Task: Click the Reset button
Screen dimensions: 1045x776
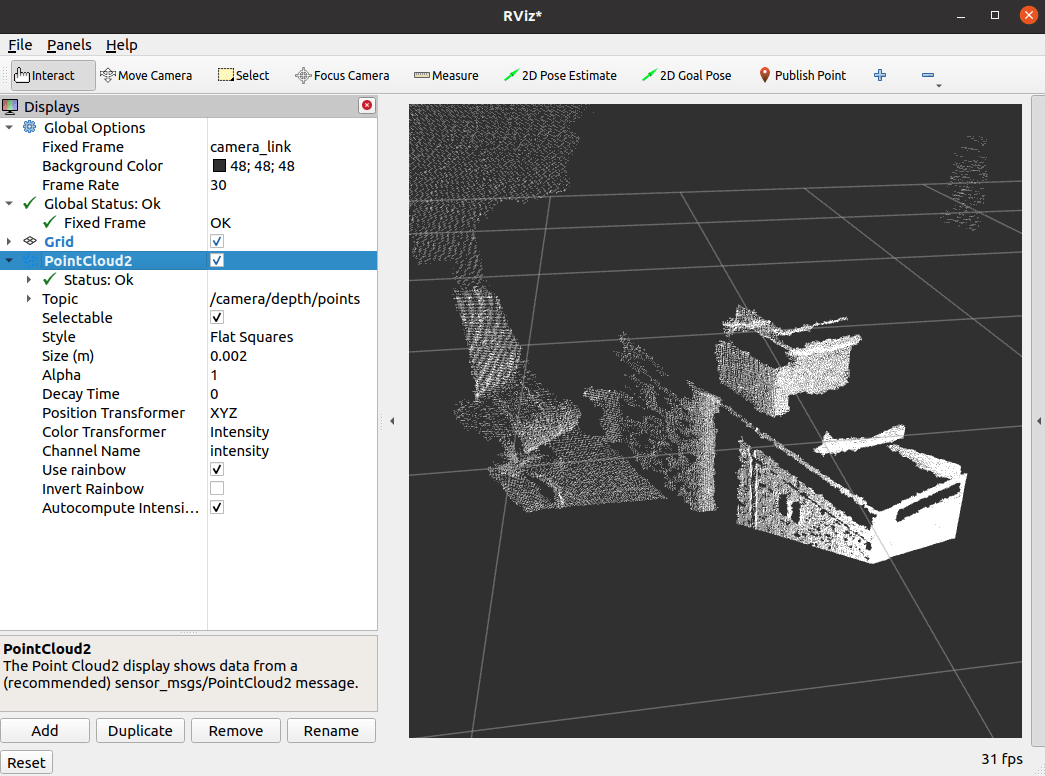Action: [27, 763]
